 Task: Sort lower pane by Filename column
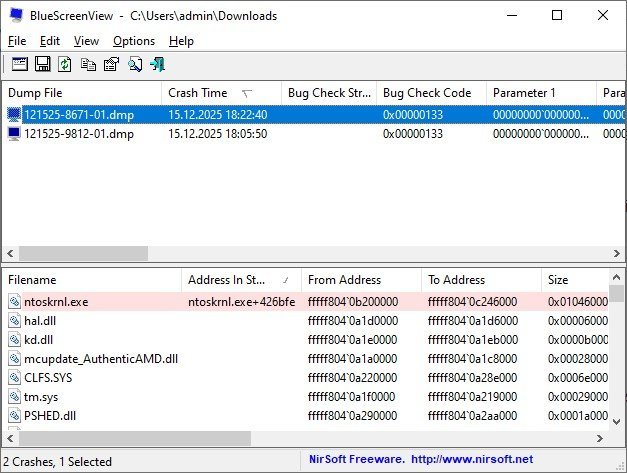click(33, 280)
